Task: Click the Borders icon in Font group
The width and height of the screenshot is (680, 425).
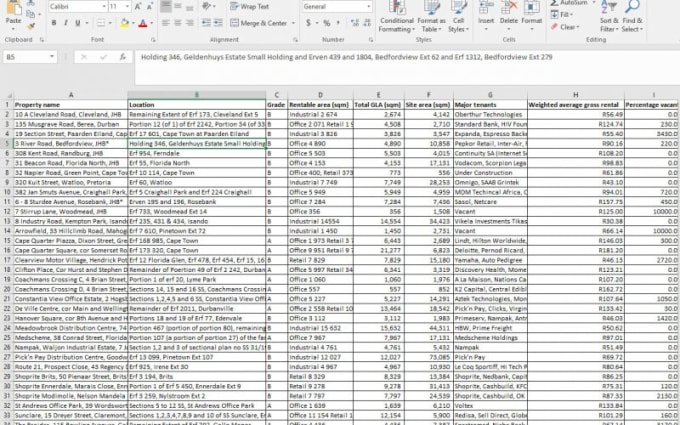Action: [101, 23]
